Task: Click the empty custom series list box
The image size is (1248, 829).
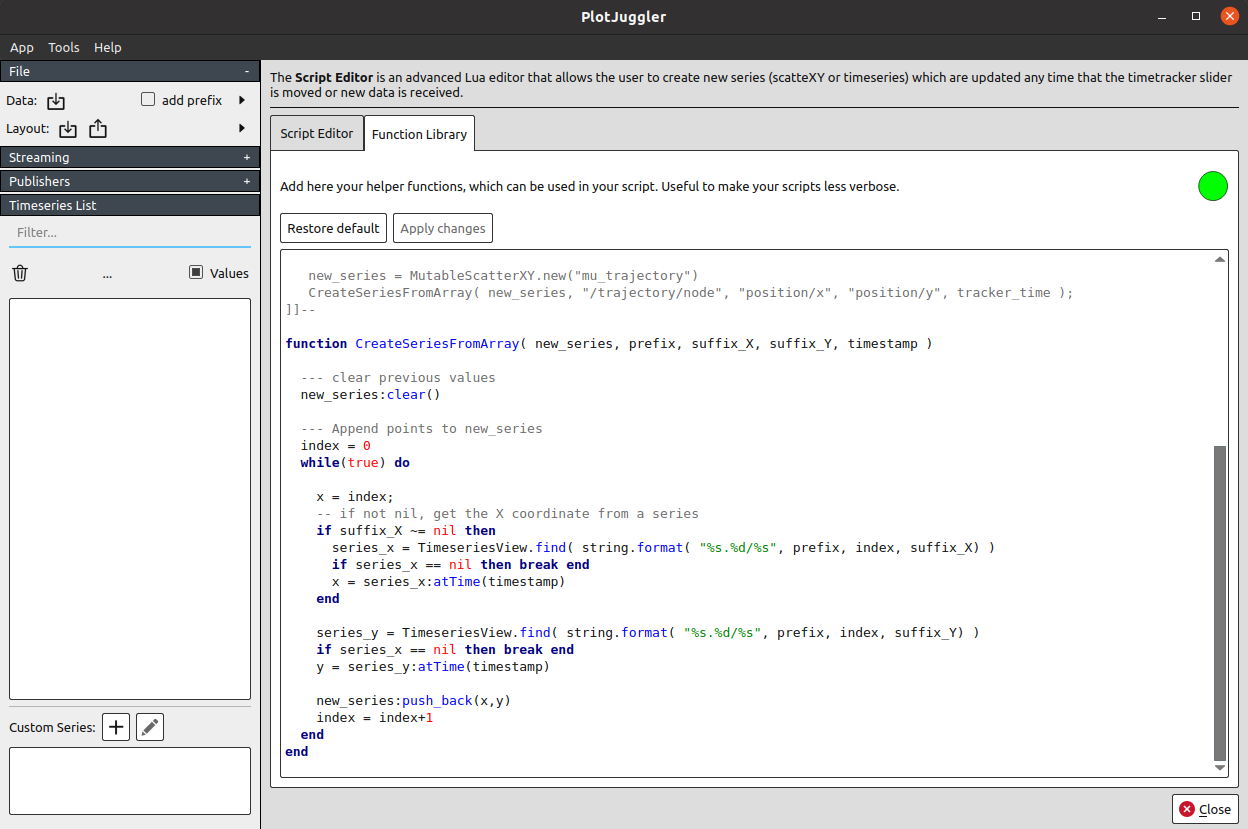Action: 130,780
